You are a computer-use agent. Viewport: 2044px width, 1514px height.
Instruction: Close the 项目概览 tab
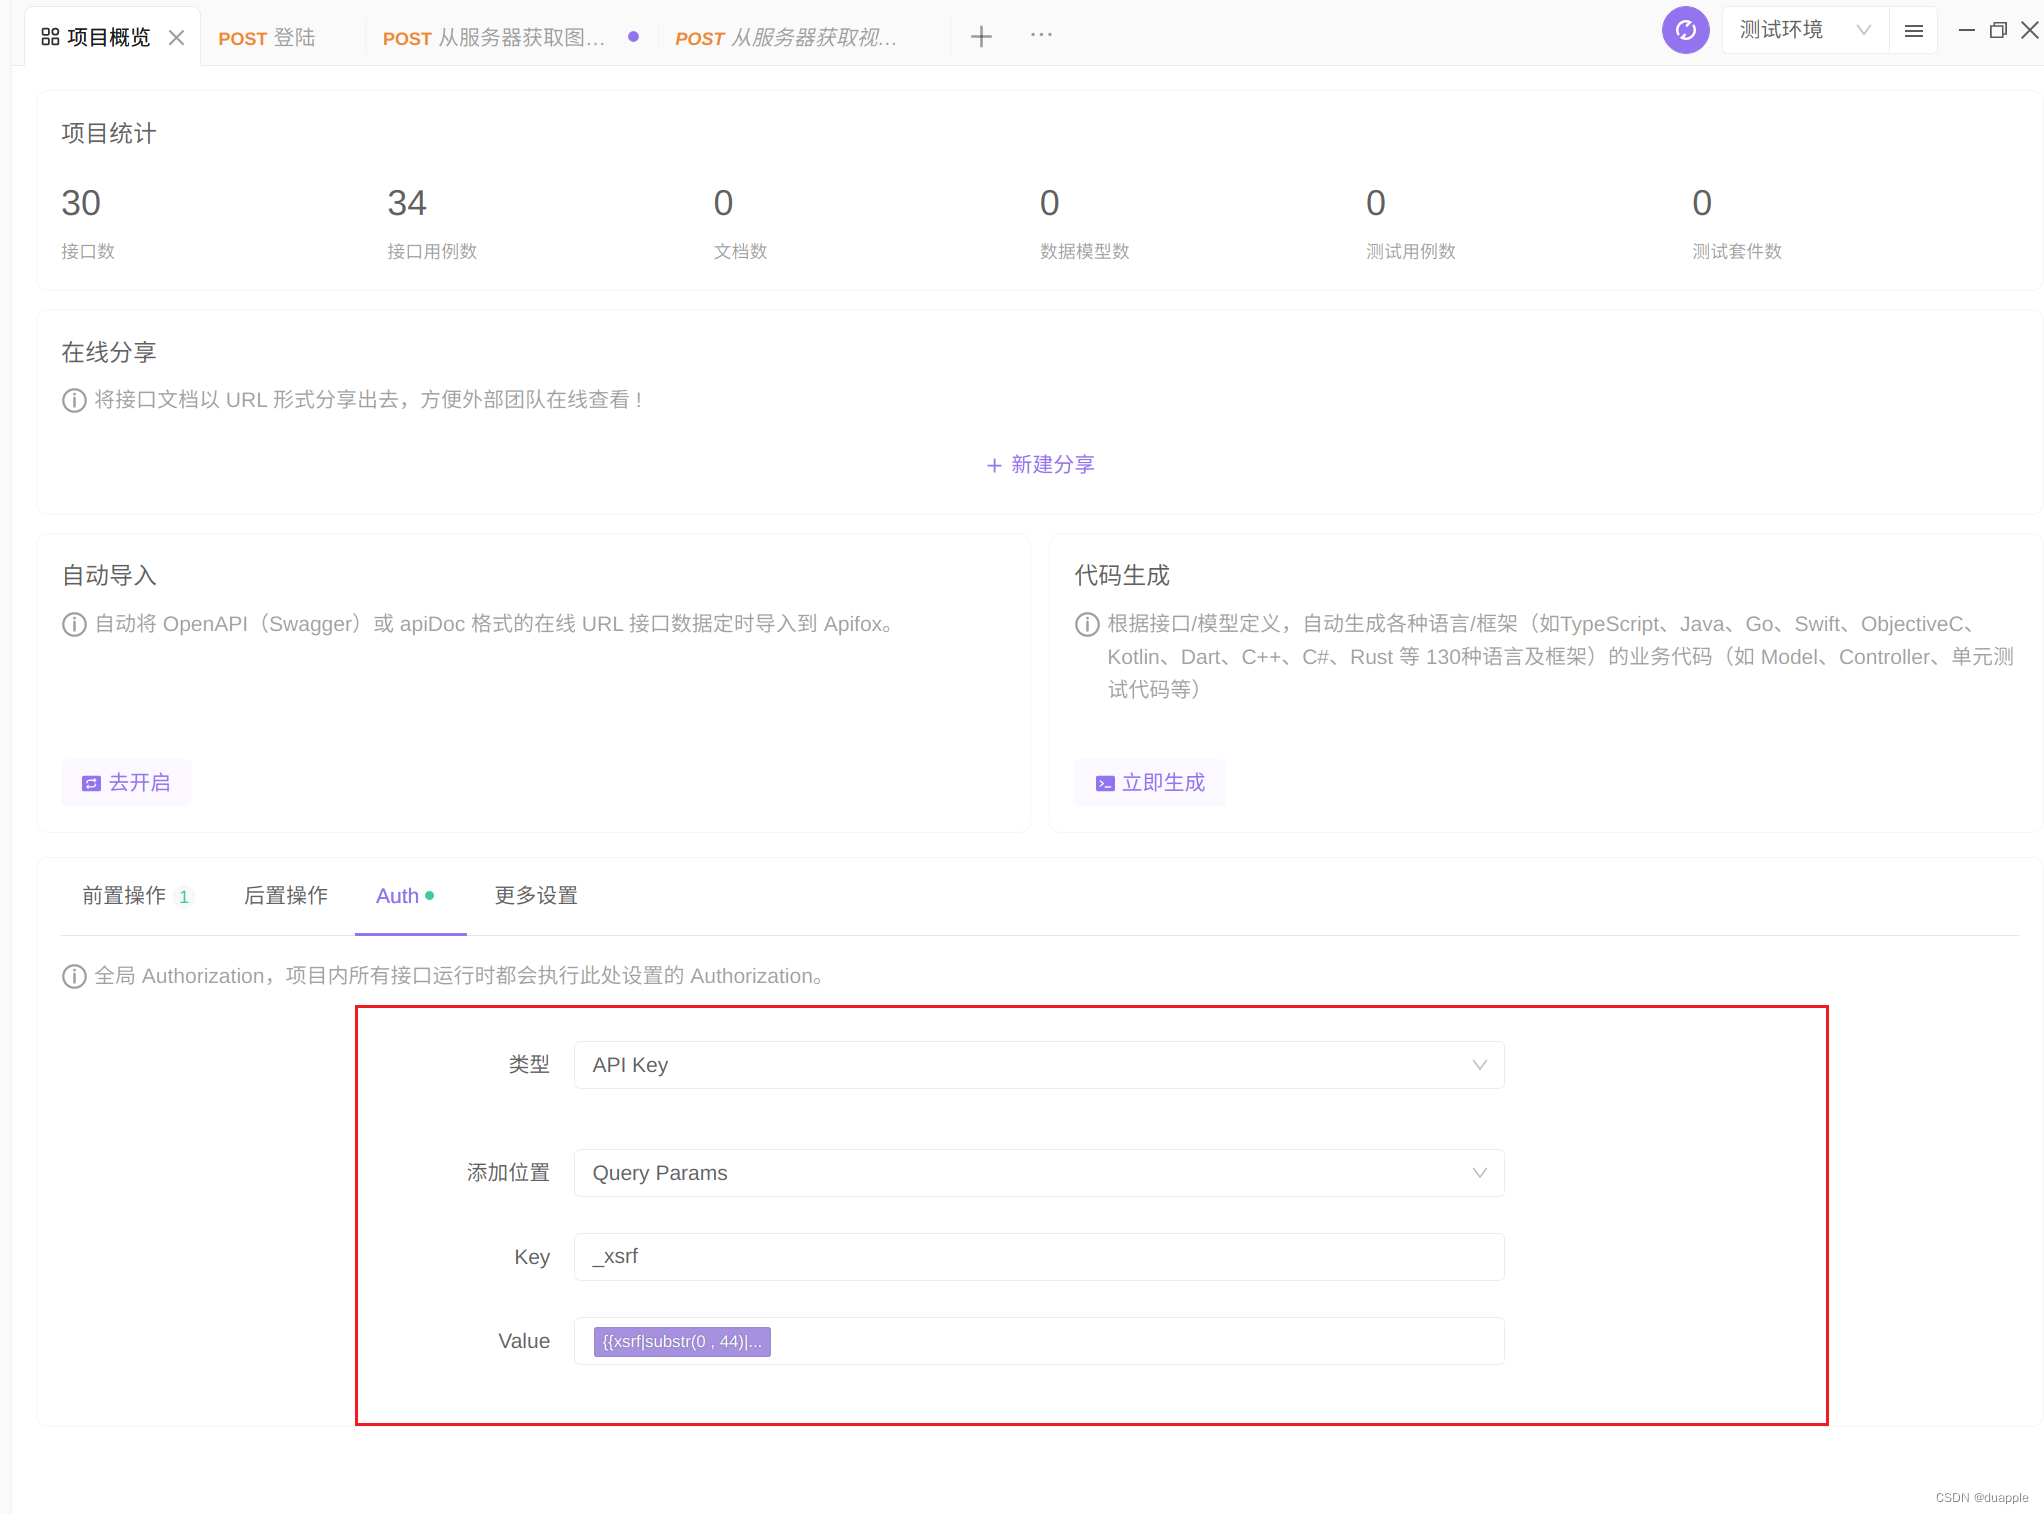[176, 37]
